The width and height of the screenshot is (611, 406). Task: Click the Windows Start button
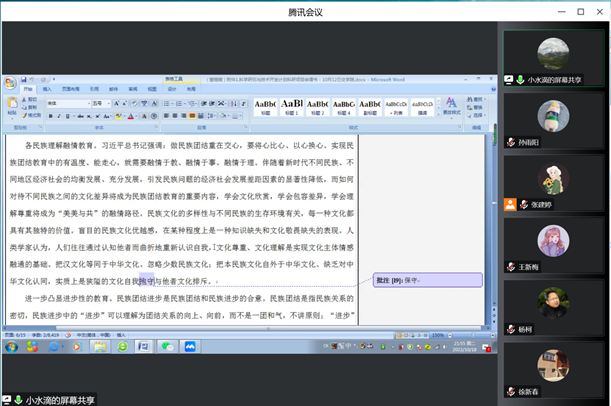[x=12, y=346]
